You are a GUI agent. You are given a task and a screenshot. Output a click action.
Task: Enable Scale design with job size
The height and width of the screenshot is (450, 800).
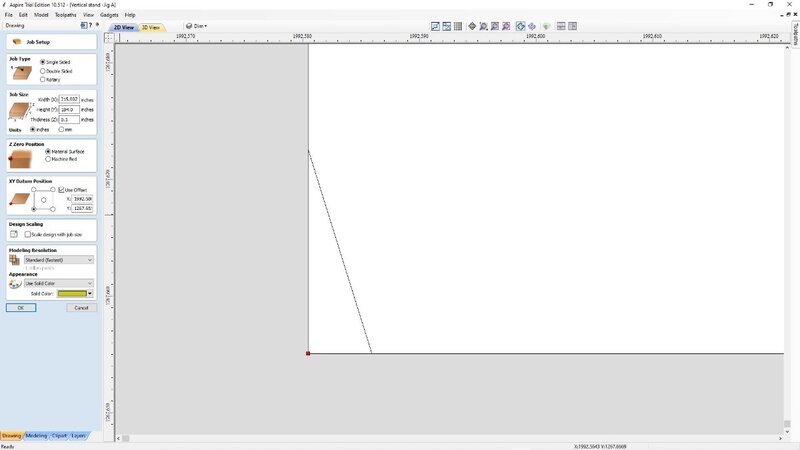28,235
